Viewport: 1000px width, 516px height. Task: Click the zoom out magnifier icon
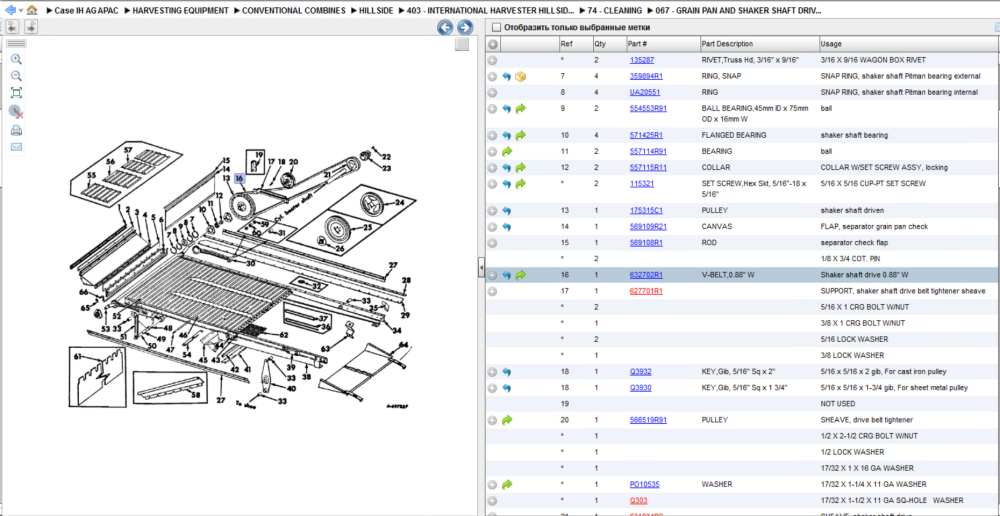17,76
